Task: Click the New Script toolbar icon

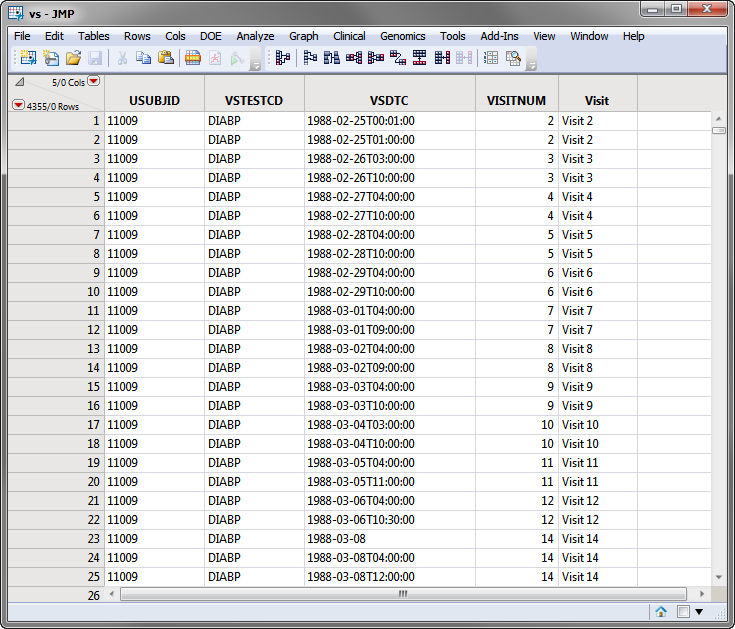Action: click(49, 58)
